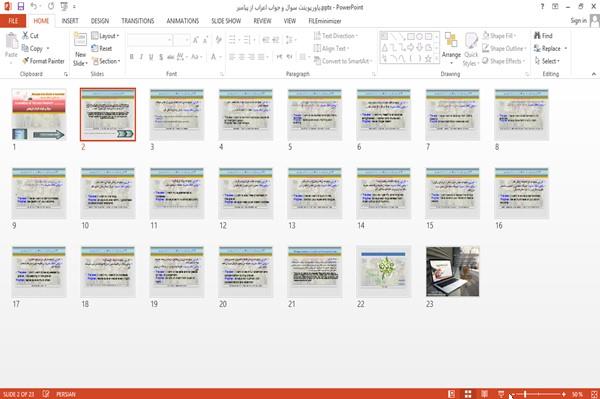Switch to the ANIMATIONS tab
Image resolution: width=600 pixels, height=399 pixels.
183,21
